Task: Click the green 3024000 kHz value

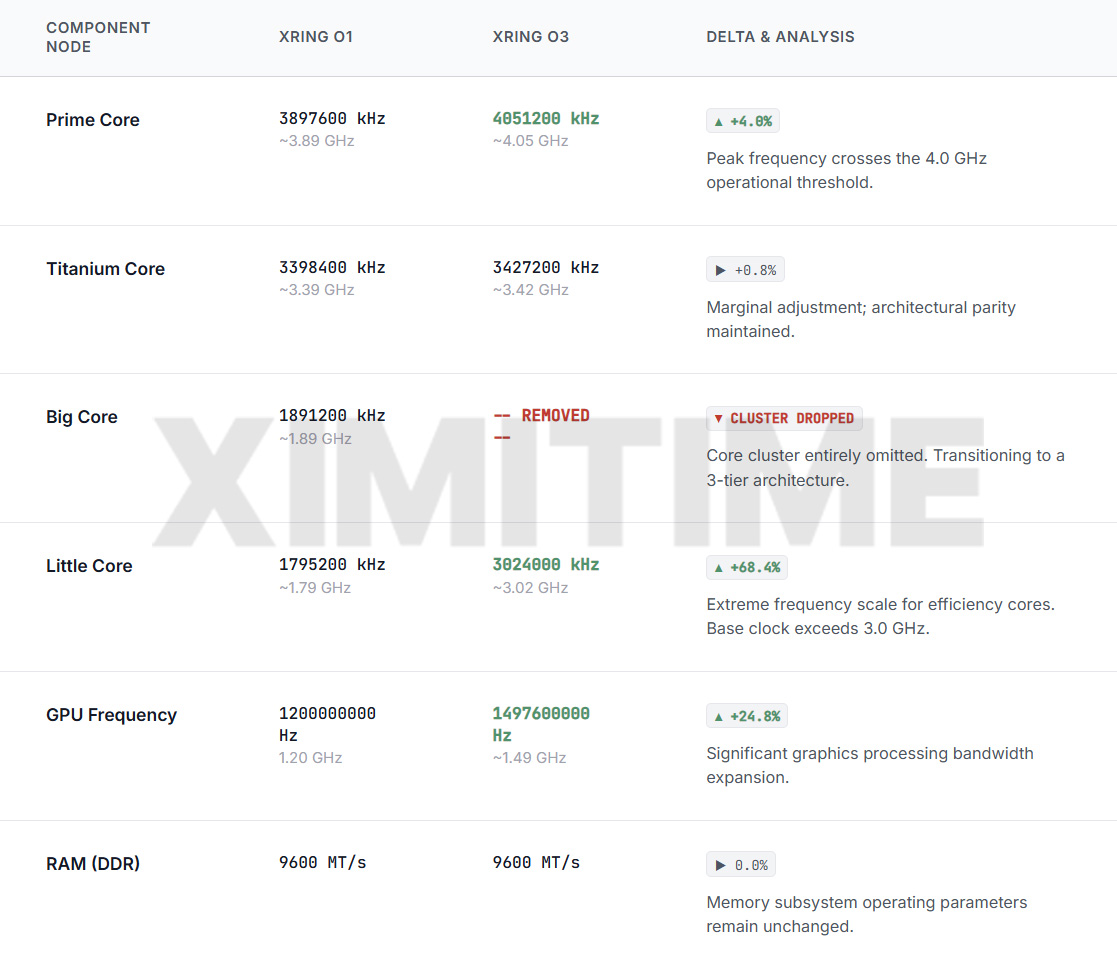Action: coord(546,564)
